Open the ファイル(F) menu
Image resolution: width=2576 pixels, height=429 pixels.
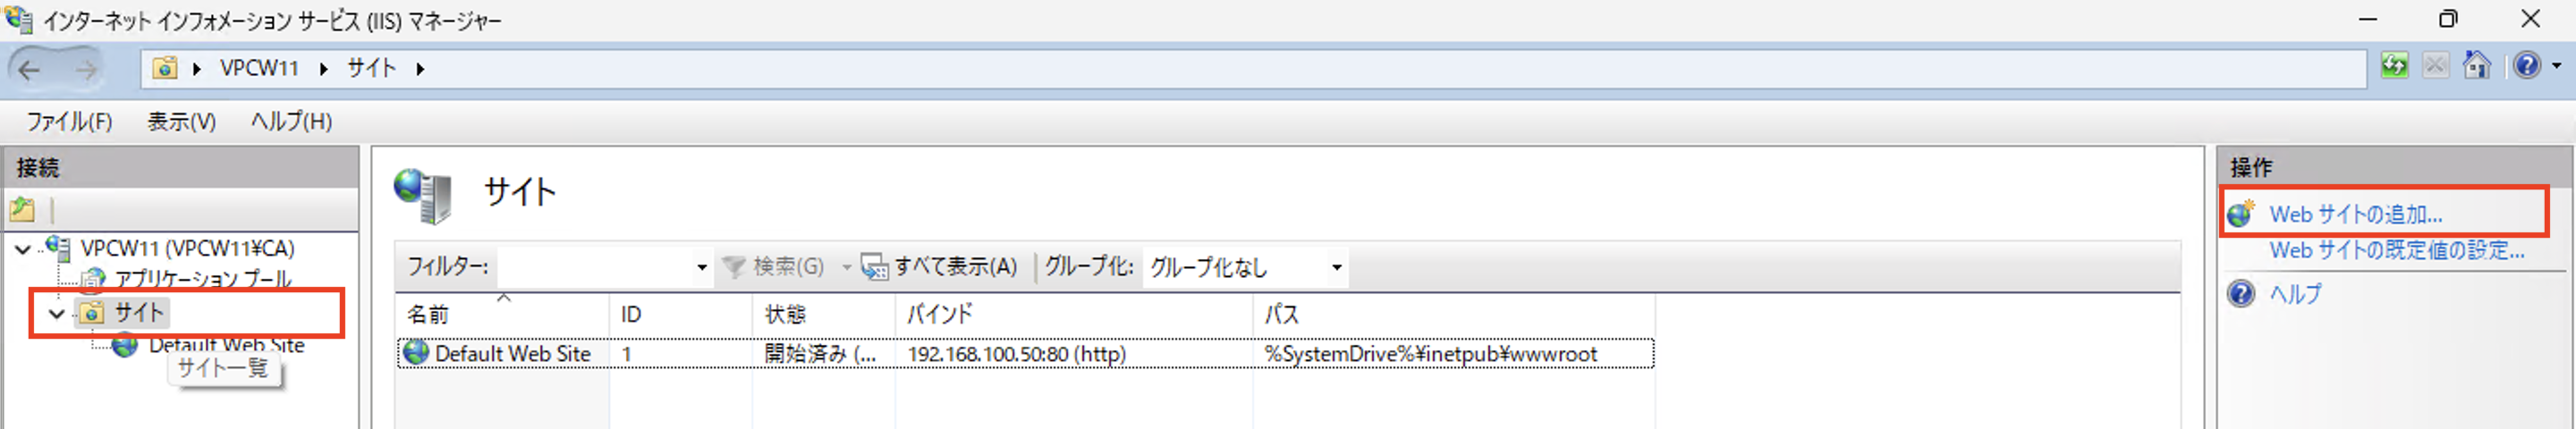[x=69, y=122]
